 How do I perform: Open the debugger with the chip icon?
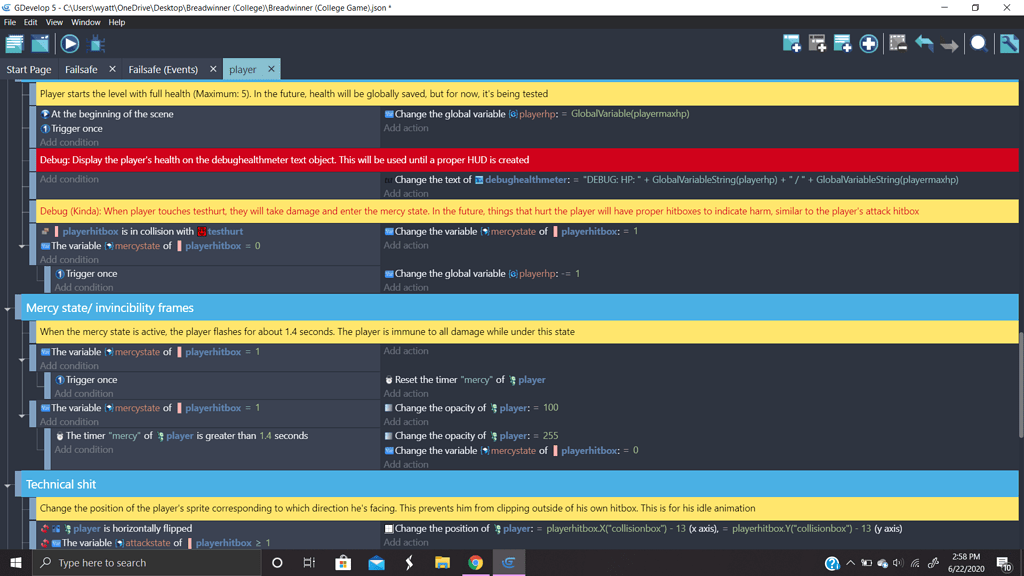(x=96, y=43)
